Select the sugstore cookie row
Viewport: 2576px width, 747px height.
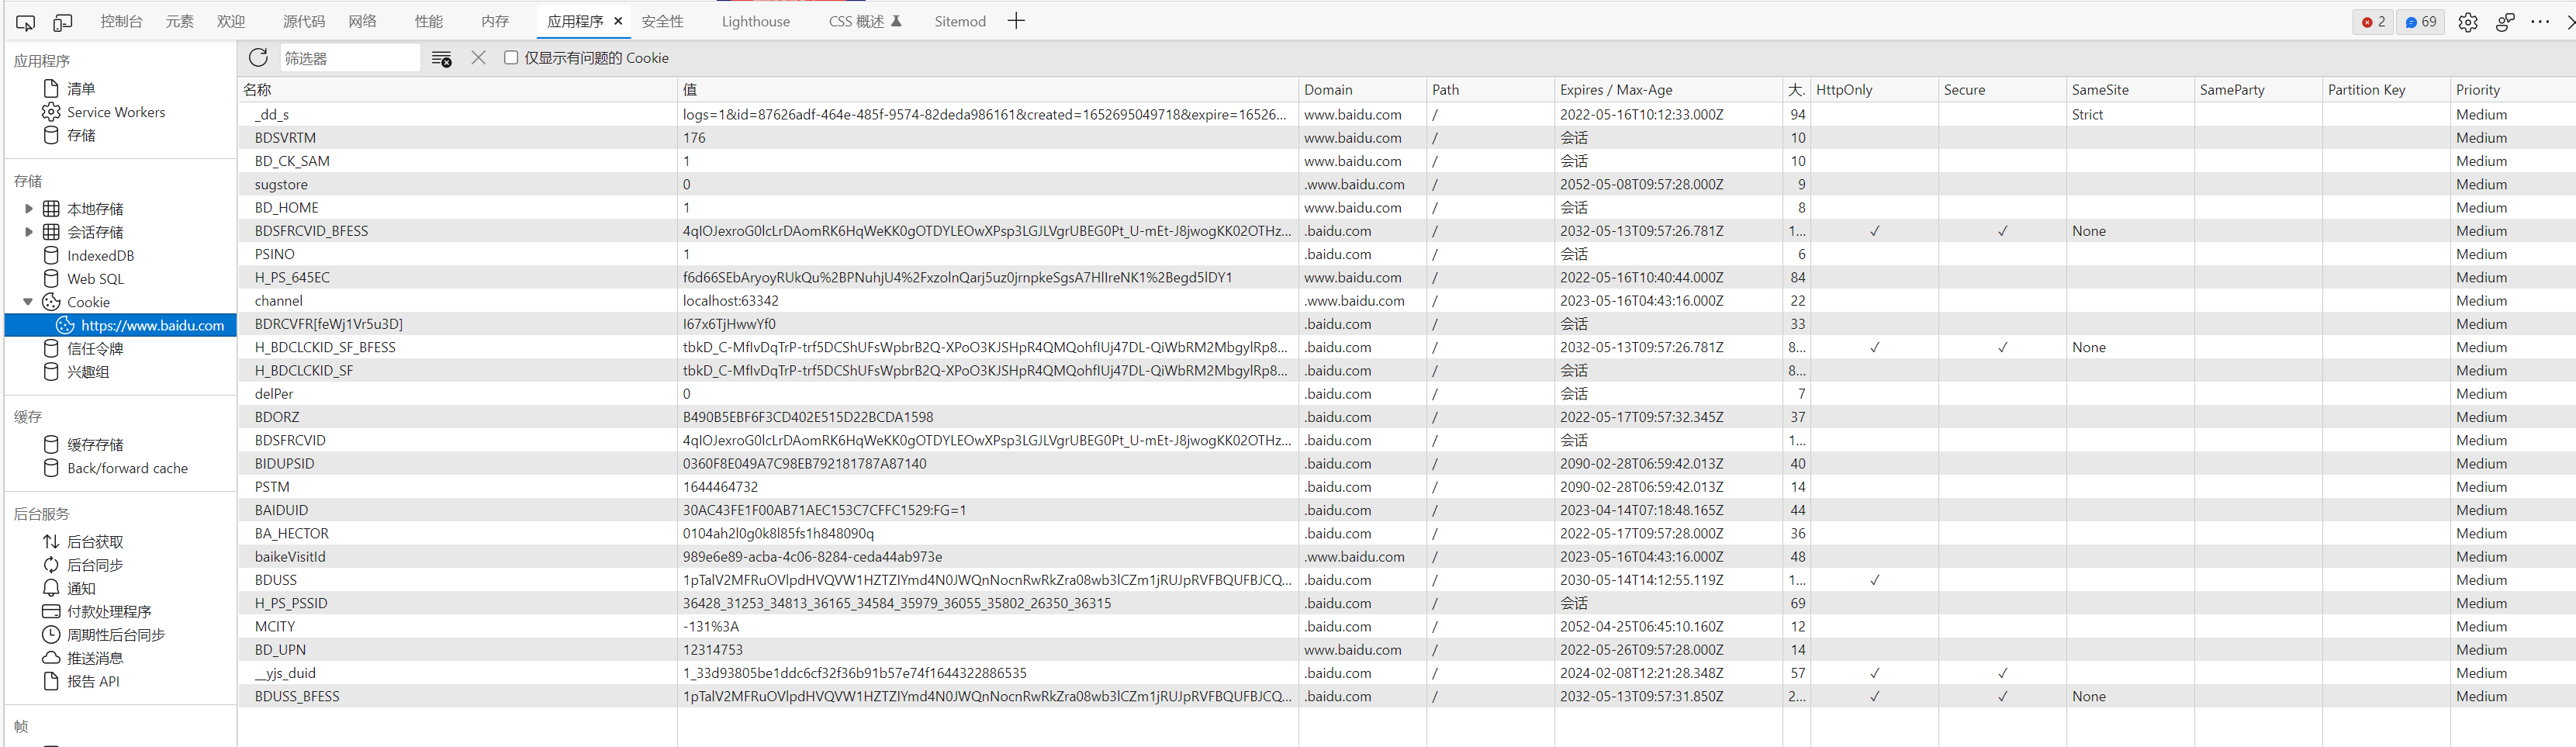click(1407, 185)
